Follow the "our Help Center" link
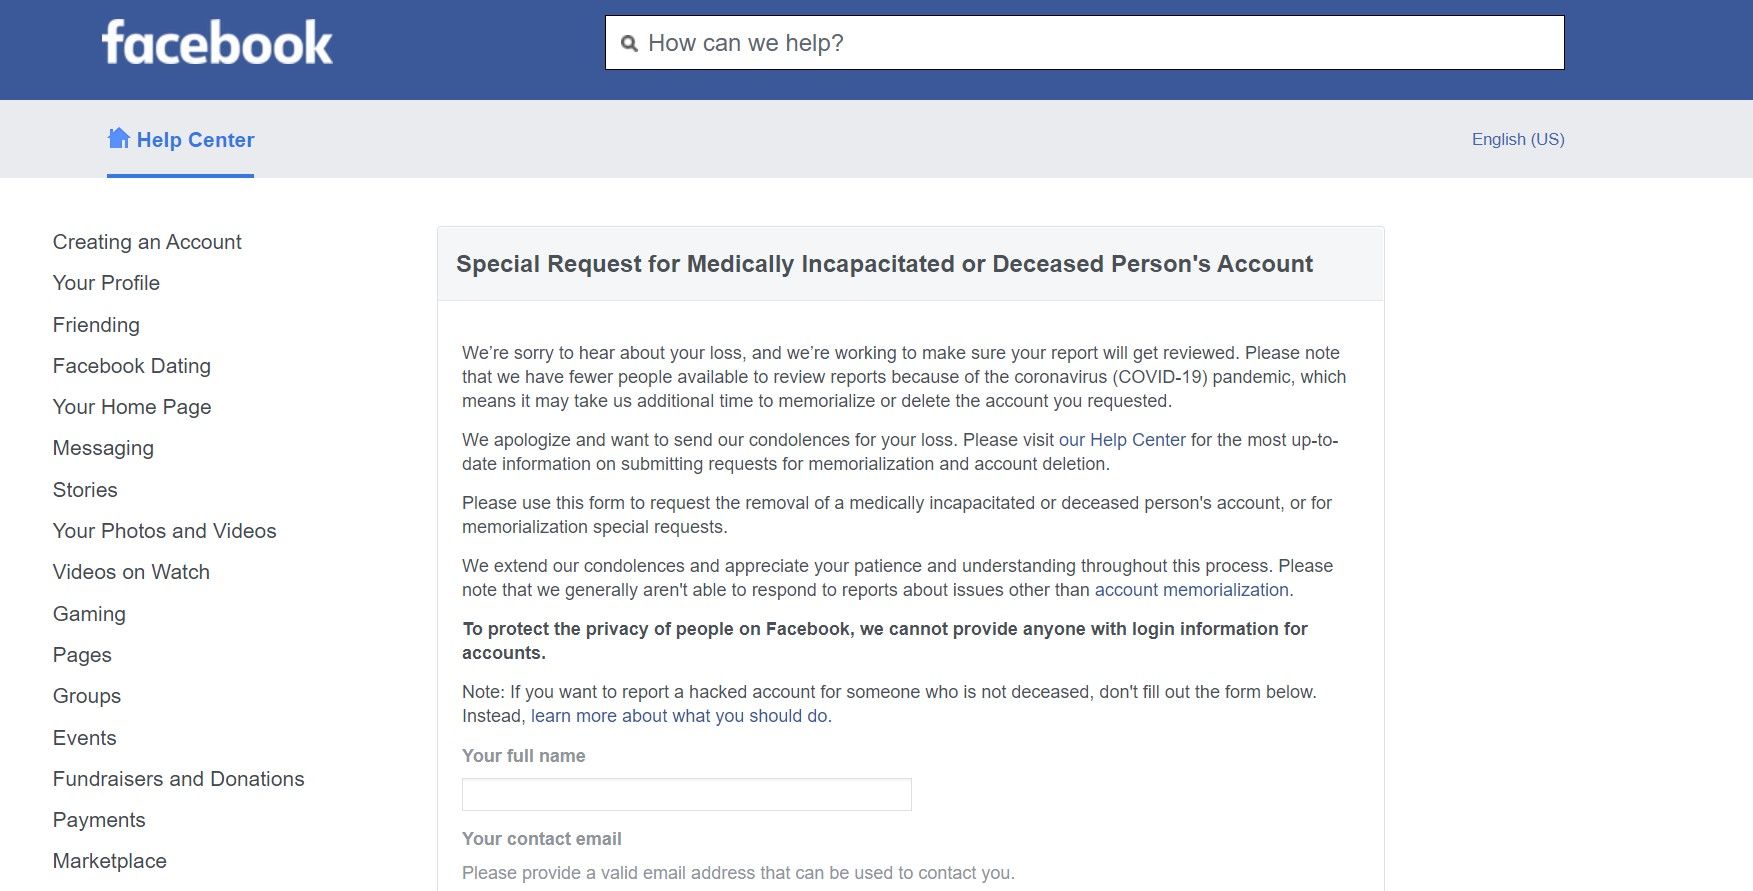Screen dimensions: 1753x891 (1122, 440)
